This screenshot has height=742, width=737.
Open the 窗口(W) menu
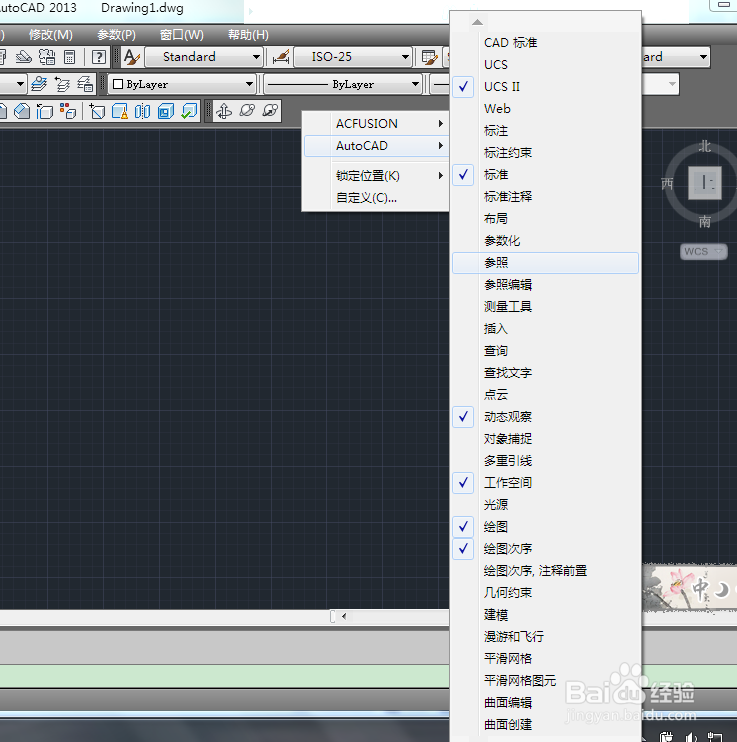point(182,35)
